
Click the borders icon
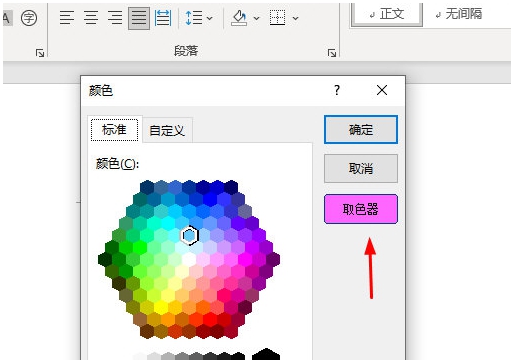point(277,18)
